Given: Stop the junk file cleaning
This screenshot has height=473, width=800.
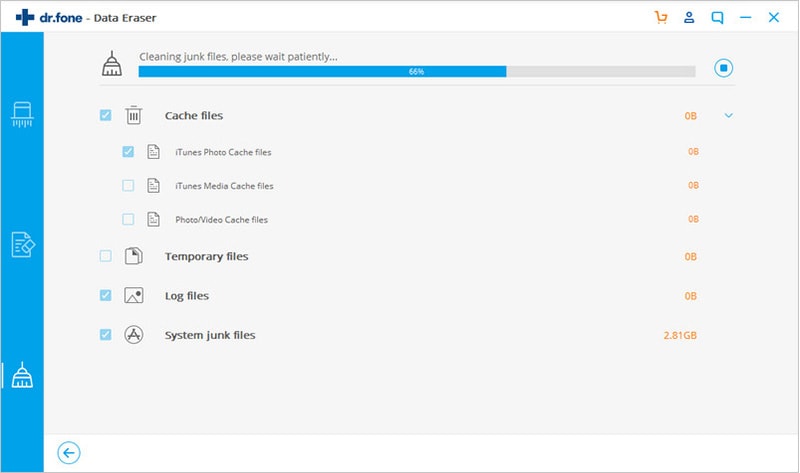Looking at the screenshot, I should click(723, 68).
